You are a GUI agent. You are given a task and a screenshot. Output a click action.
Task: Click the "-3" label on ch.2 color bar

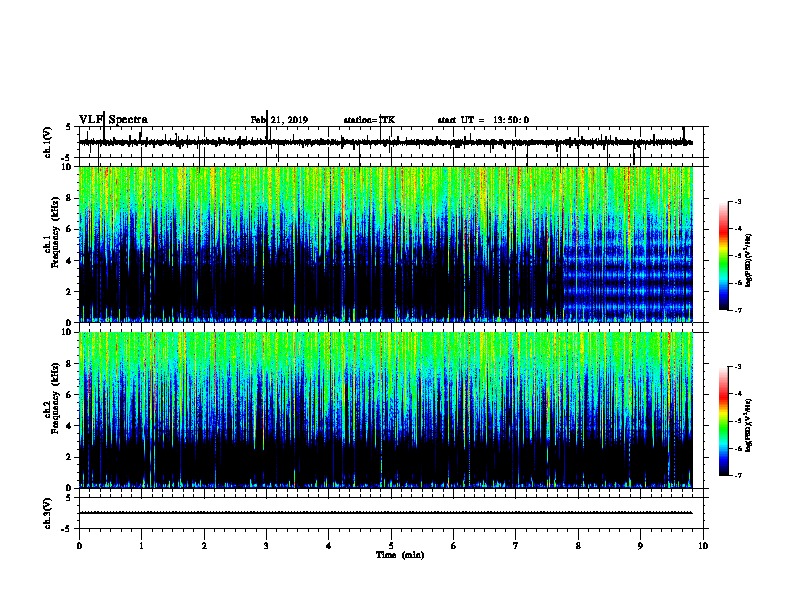point(737,367)
